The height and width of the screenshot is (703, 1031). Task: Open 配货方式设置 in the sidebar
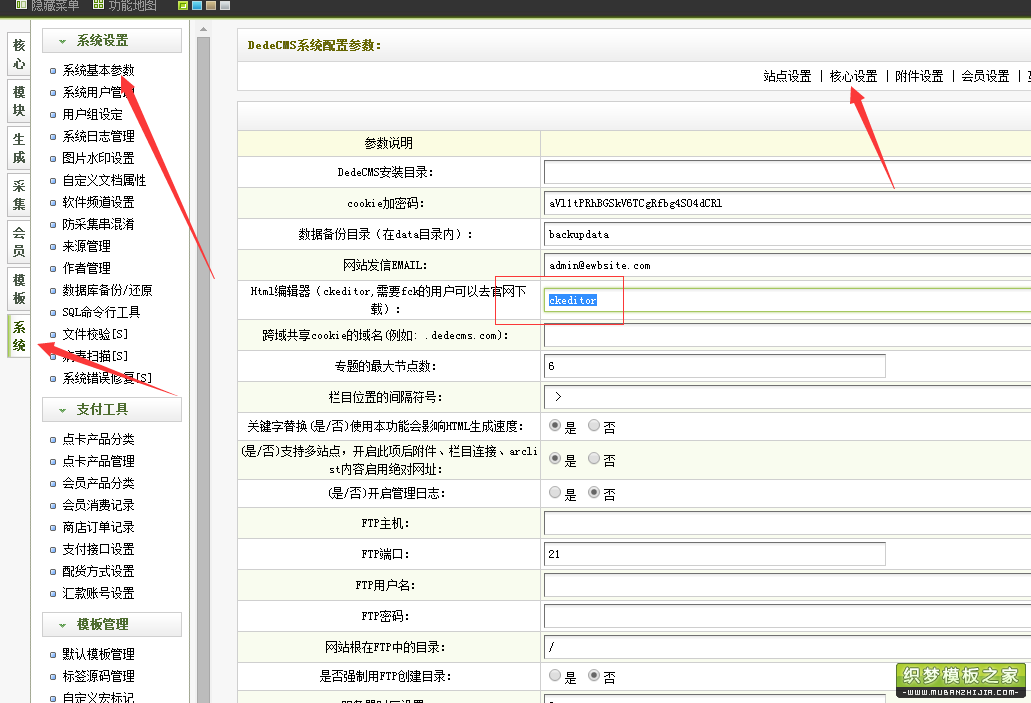(x=99, y=571)
